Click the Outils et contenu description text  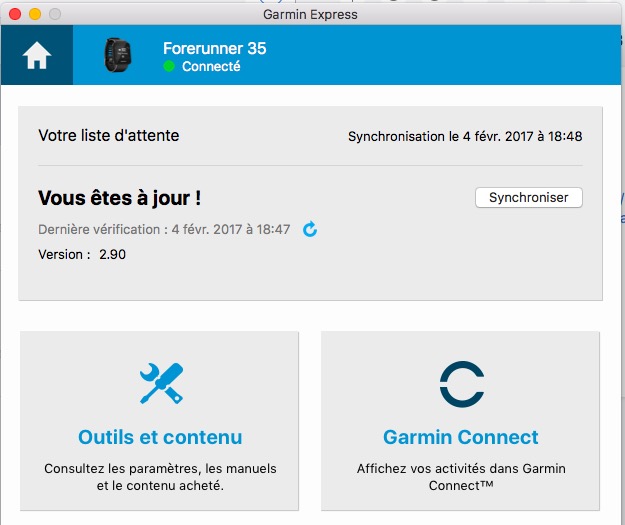pyautogui.click(x=160, y=477)
